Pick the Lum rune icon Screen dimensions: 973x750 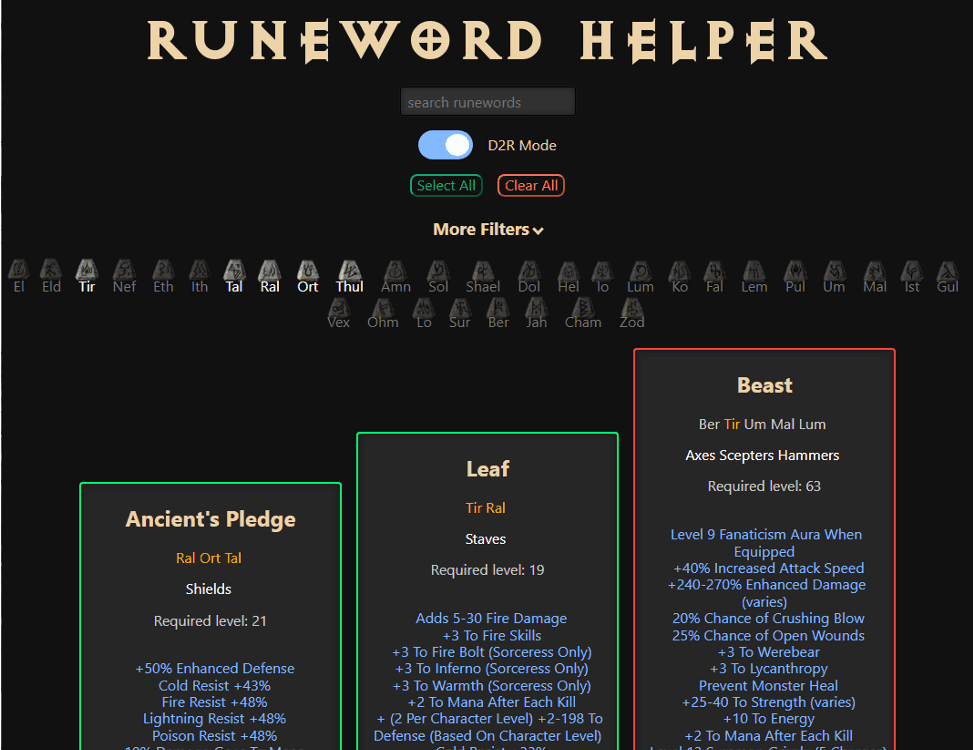pyautogui.click(x=640, y=270)
